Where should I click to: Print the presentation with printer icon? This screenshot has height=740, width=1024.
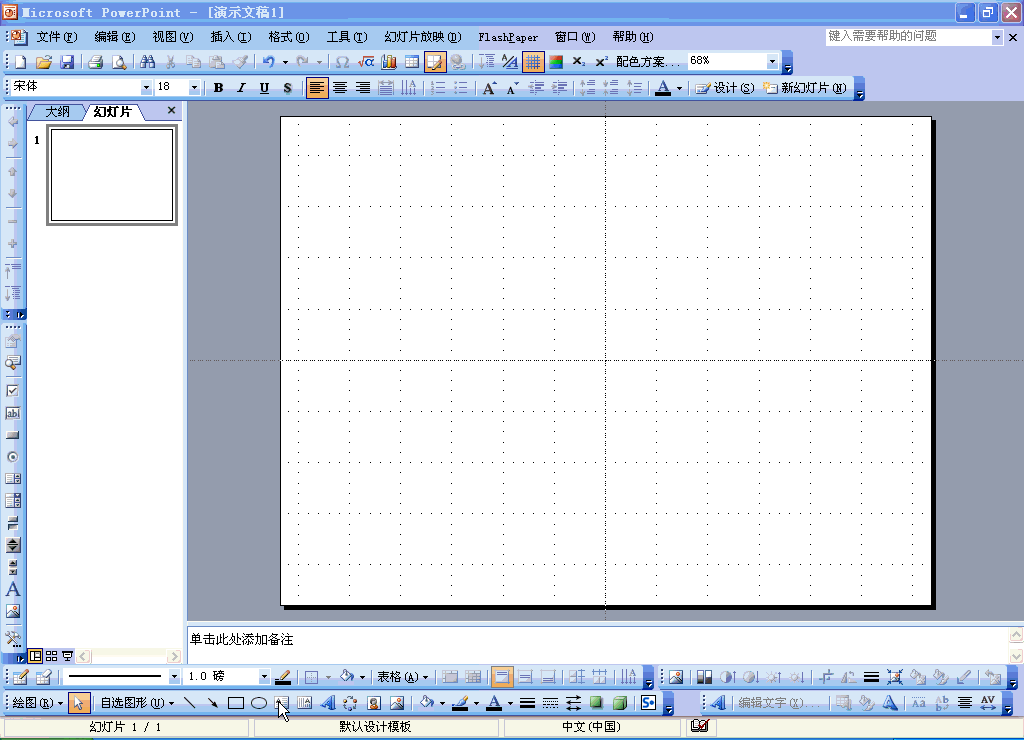[x=95, y=62]
